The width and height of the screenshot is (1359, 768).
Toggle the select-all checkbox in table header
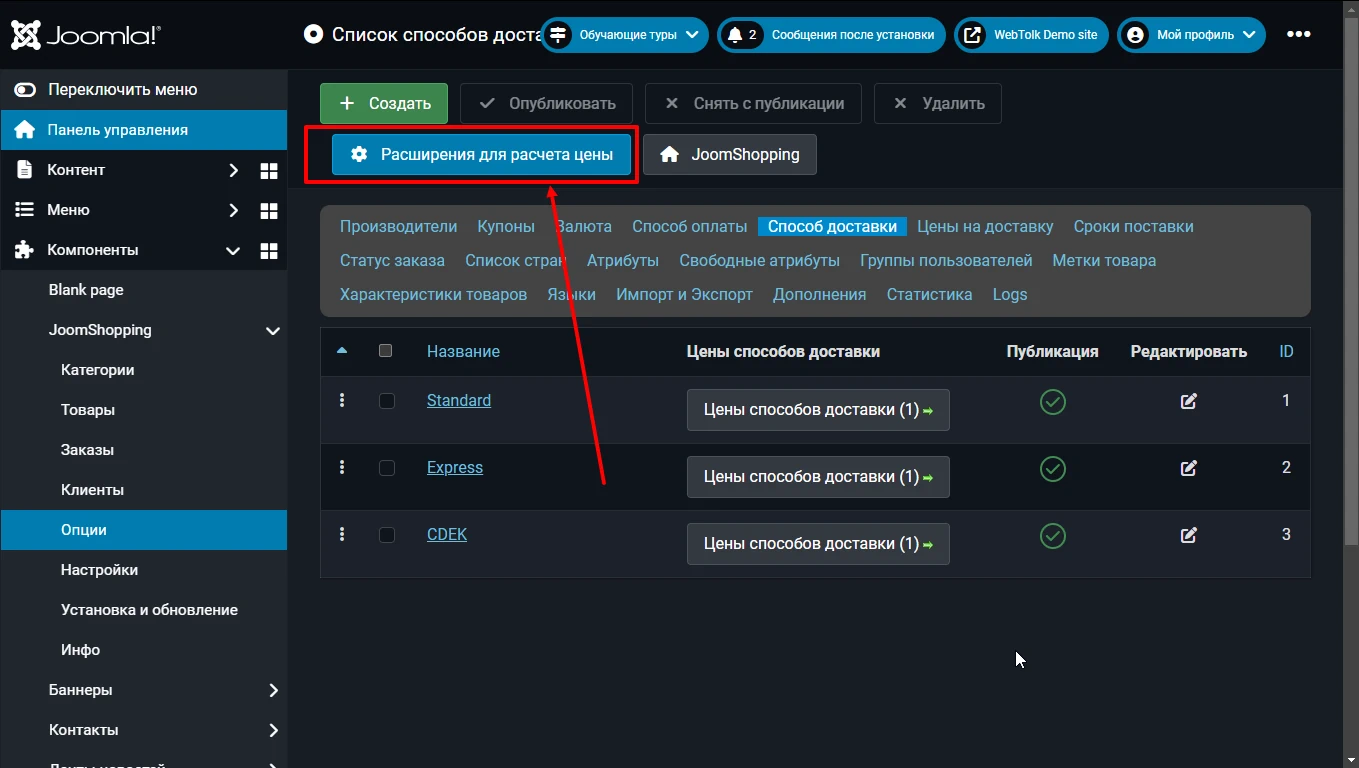pyautogui.click(x=386, y=351)
